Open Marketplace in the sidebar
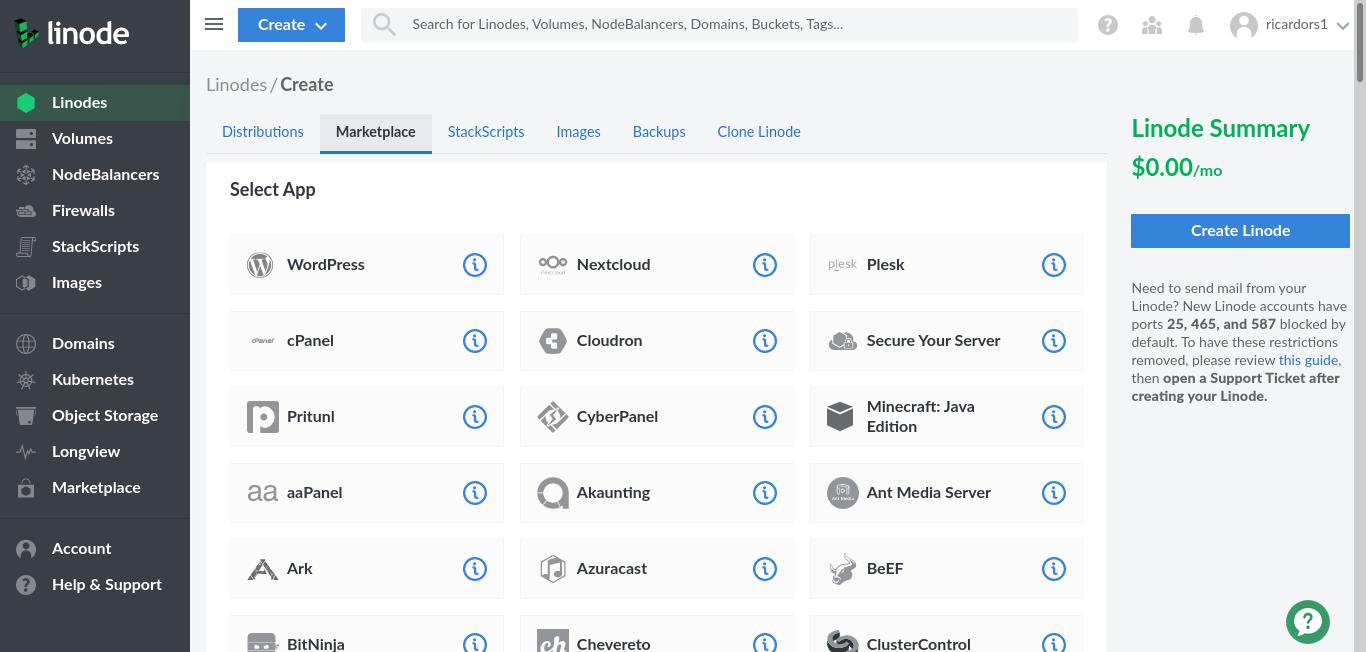Viewport: 1366px width, 652px height. click(95, 488)
